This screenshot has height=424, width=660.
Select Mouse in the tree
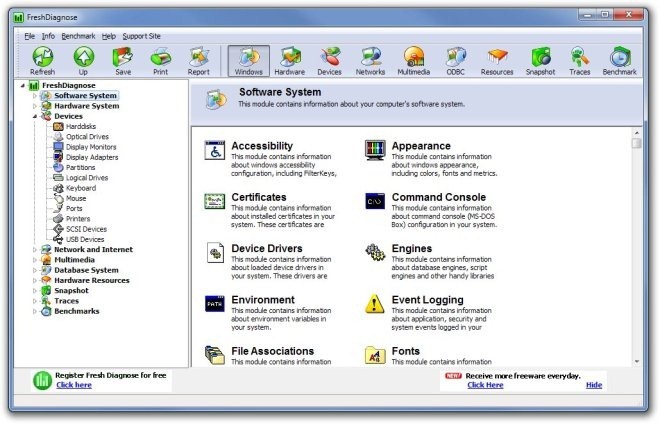click(76, 198)
